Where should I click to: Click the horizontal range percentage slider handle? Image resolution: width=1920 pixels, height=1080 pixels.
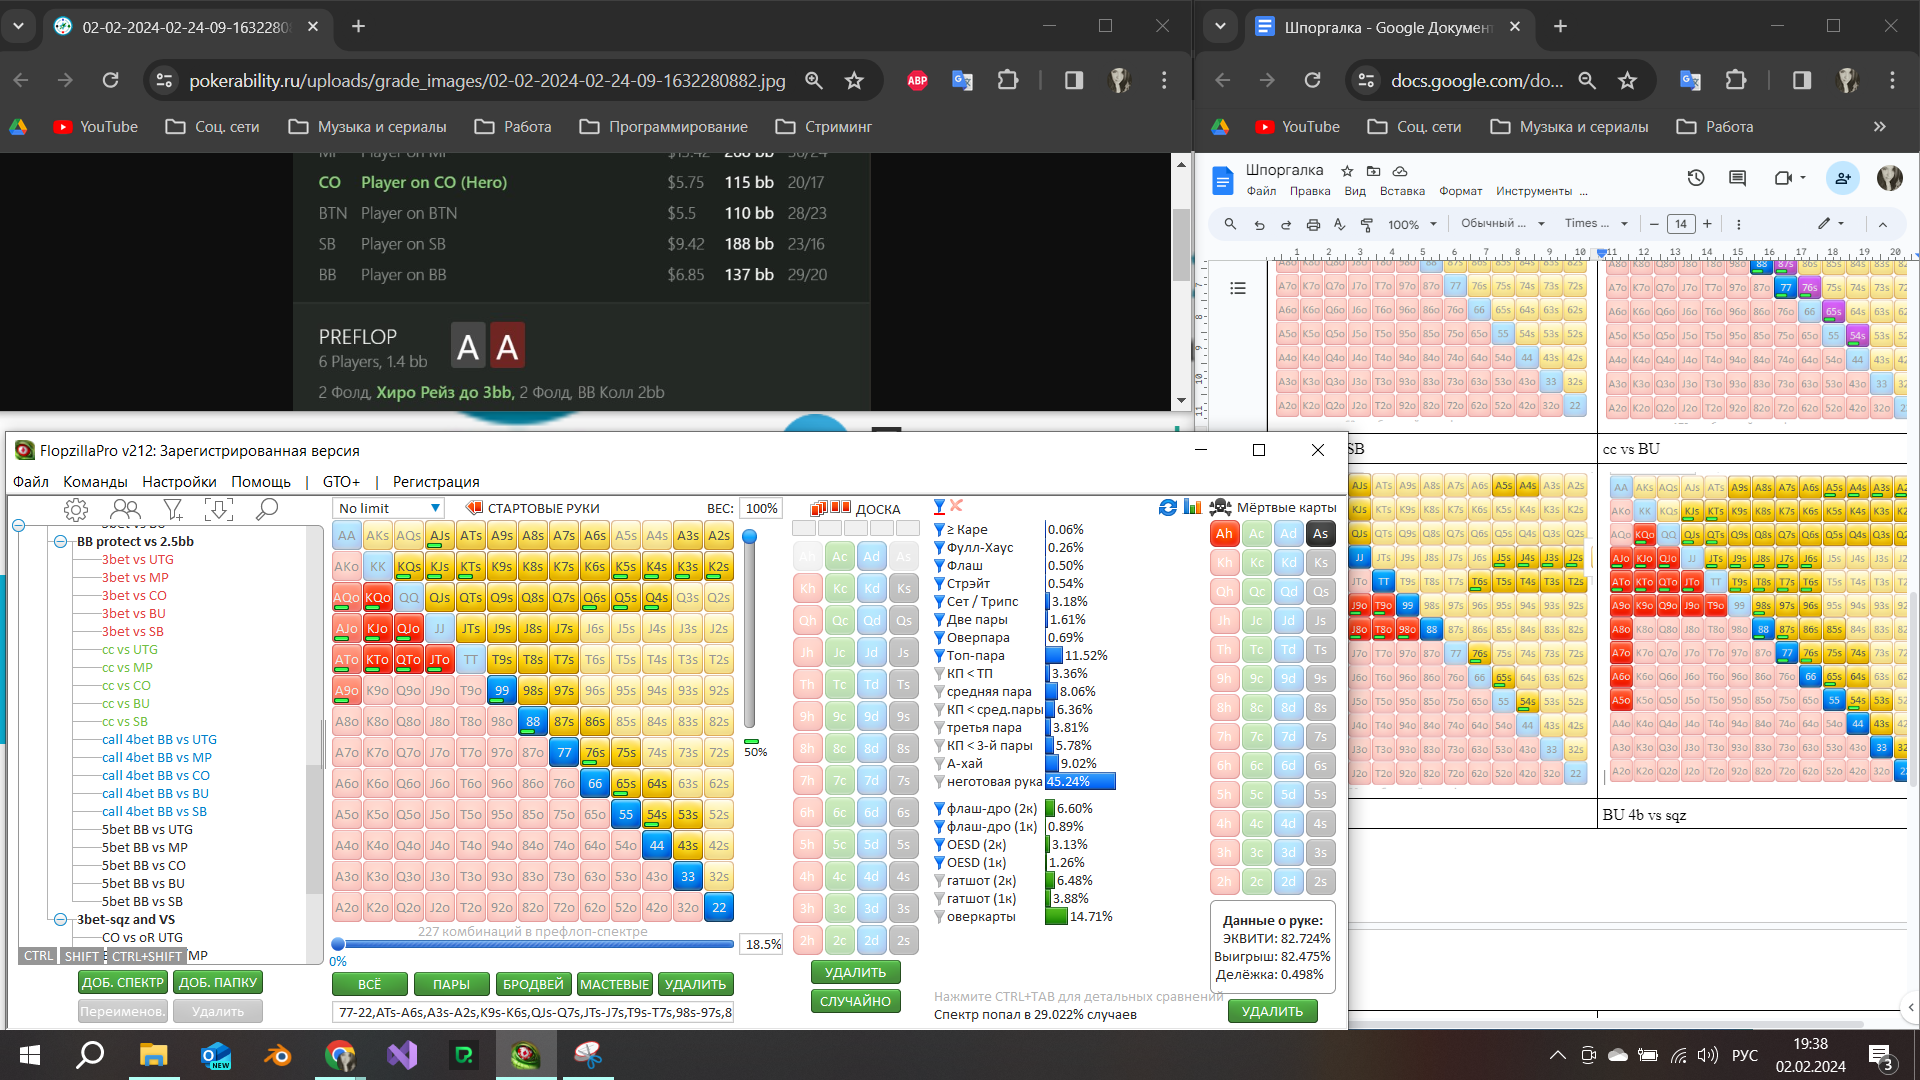[338, 944]
